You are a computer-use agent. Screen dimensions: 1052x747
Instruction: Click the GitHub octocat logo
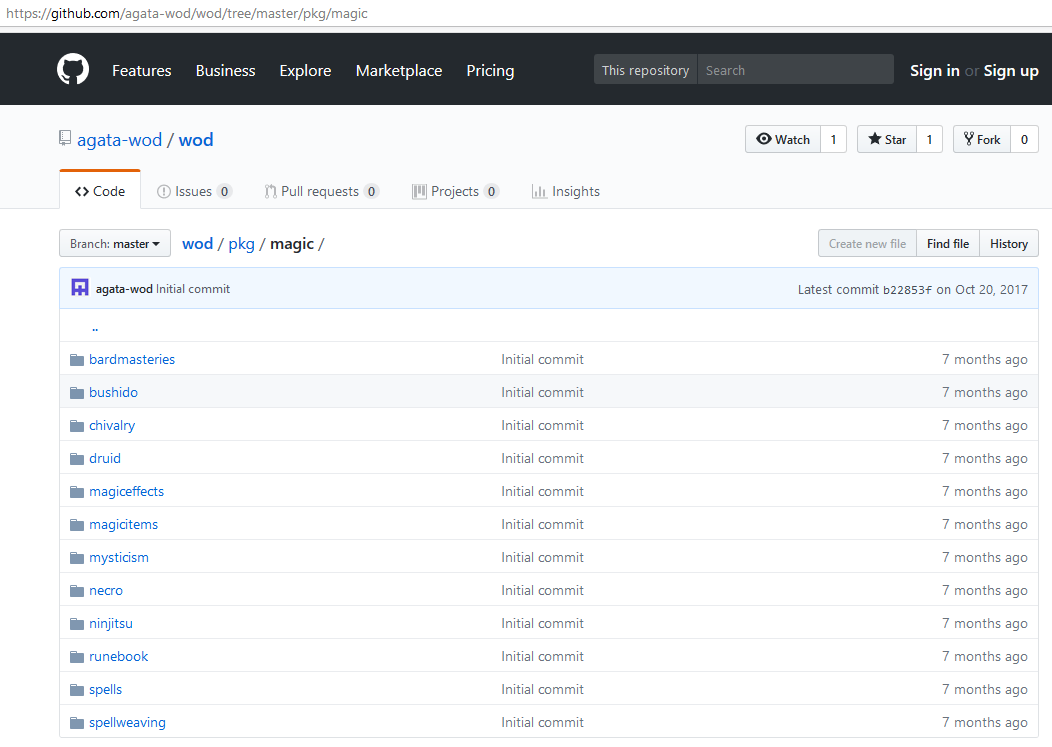click(x=73, y=70)
